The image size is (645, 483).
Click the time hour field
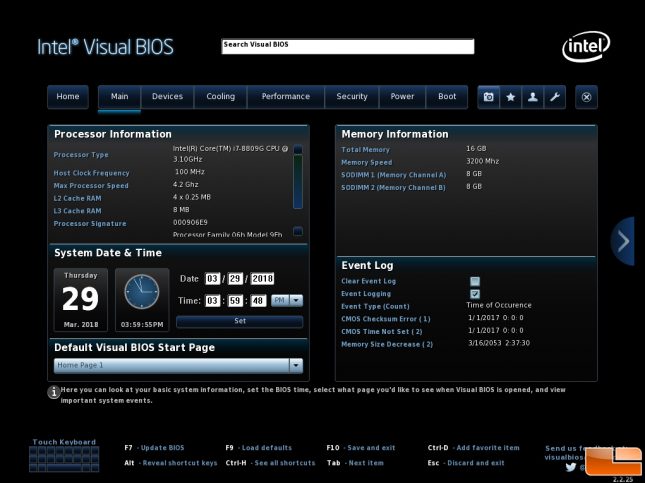(212, 301)
